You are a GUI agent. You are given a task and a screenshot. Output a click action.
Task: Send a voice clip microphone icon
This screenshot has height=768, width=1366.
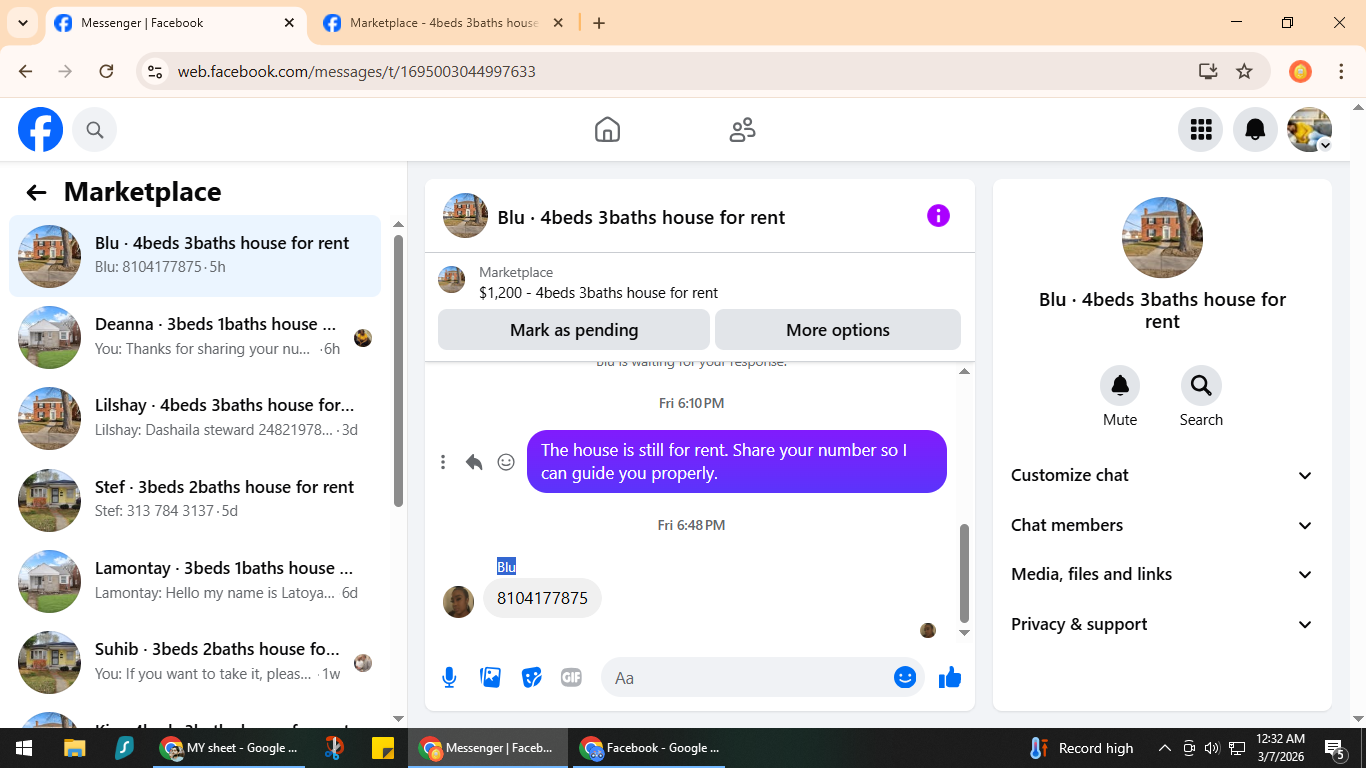450,678
